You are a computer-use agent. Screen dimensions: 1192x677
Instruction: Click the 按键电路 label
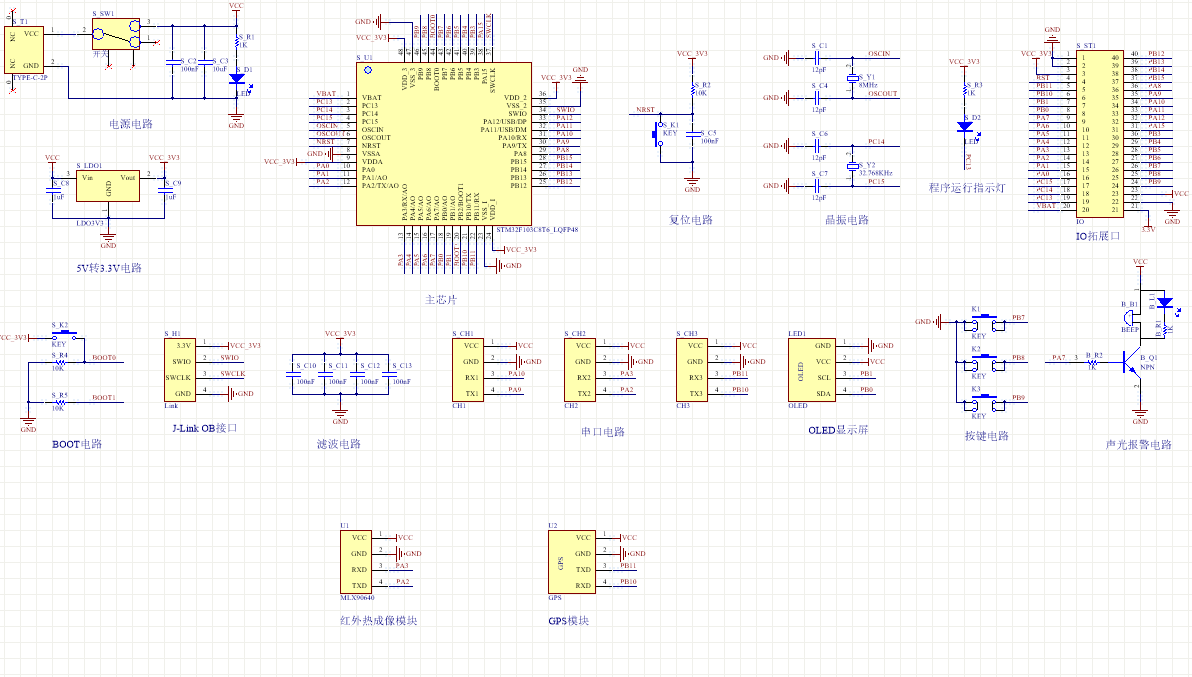pos(987,436)
